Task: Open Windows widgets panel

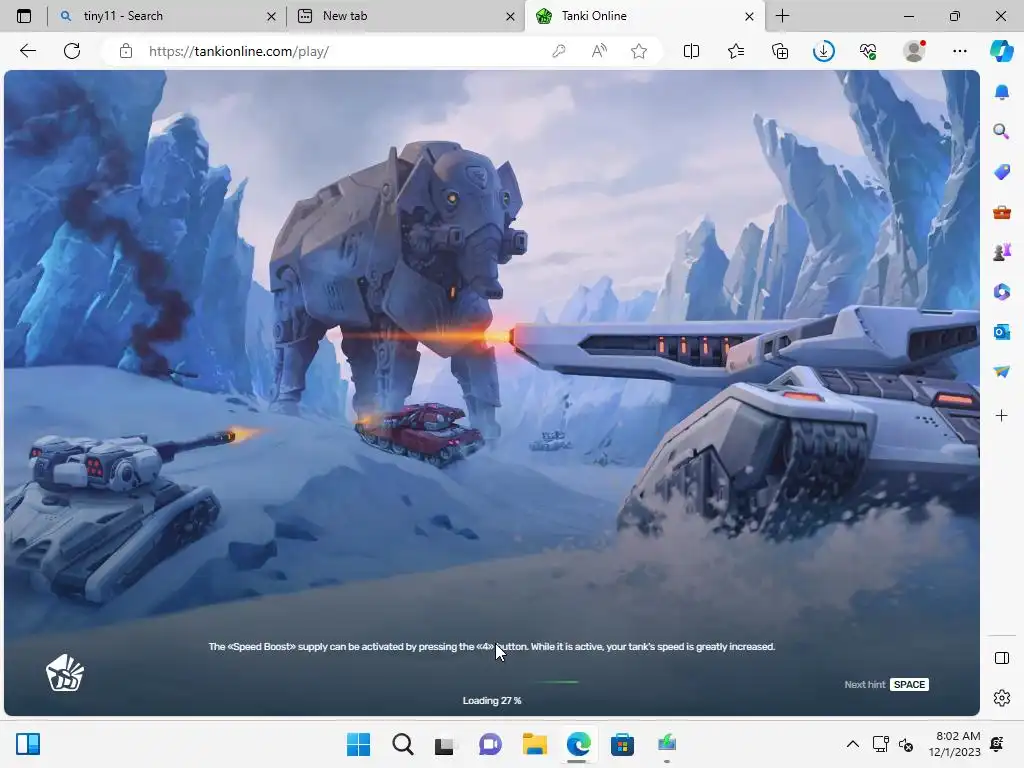Action: [28, 744]
